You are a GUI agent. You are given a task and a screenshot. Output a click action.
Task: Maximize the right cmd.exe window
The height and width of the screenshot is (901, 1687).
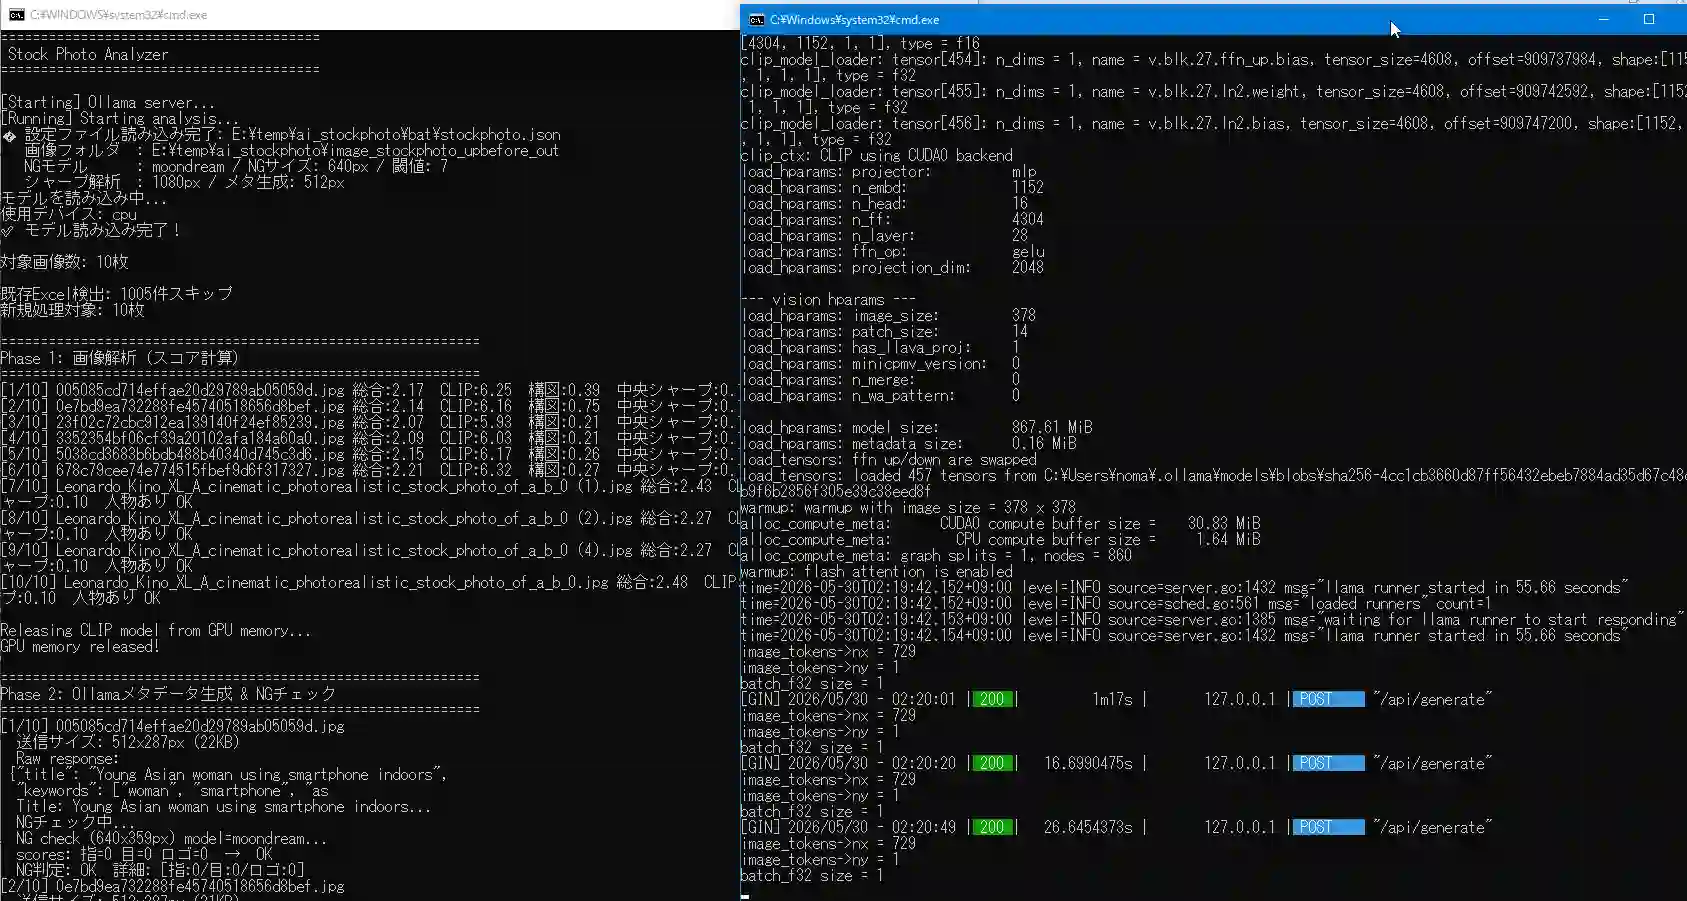click(x=1649, y=19)
